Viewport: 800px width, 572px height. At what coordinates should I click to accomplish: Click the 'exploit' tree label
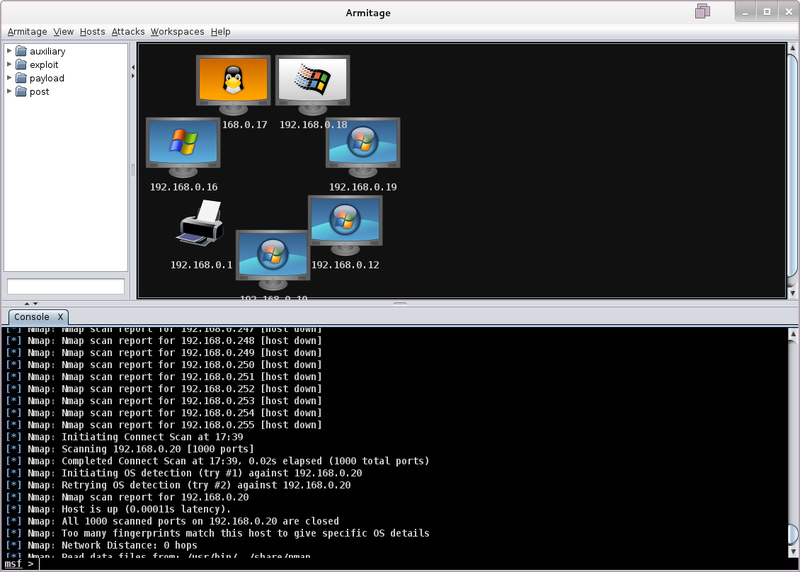coord(44,65)
